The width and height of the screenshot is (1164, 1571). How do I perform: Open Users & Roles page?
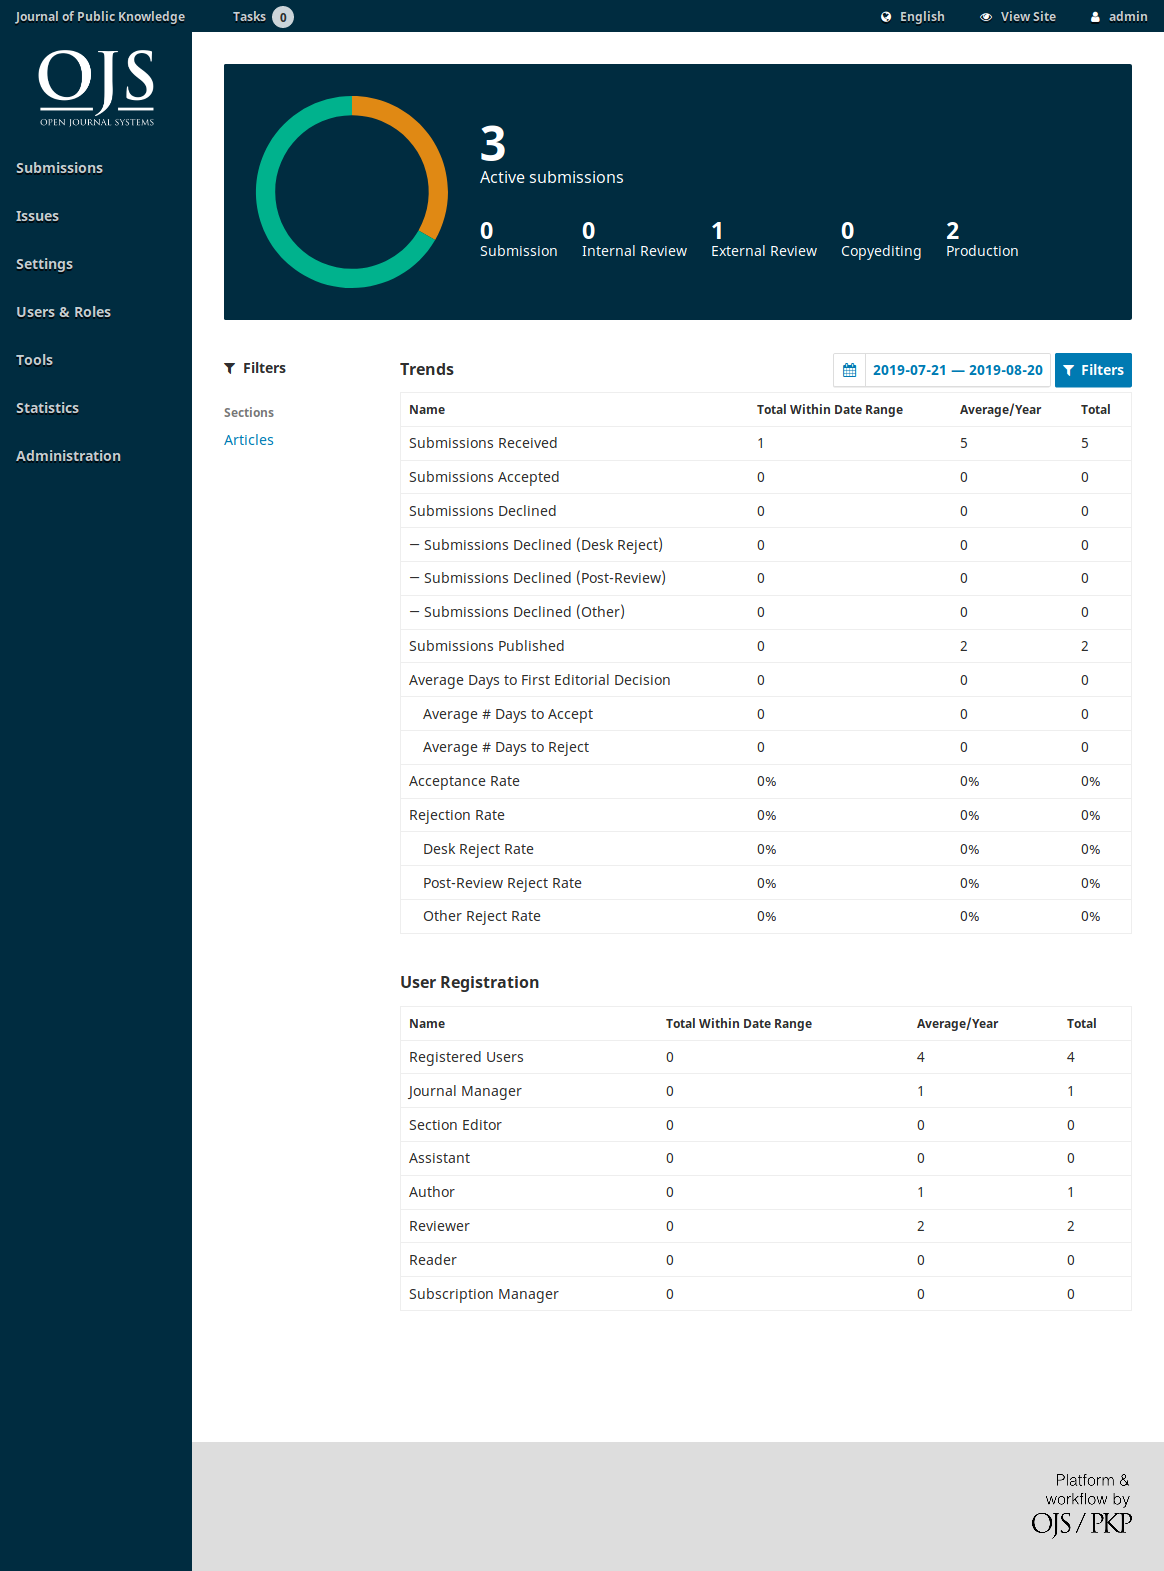click(63, 312)
